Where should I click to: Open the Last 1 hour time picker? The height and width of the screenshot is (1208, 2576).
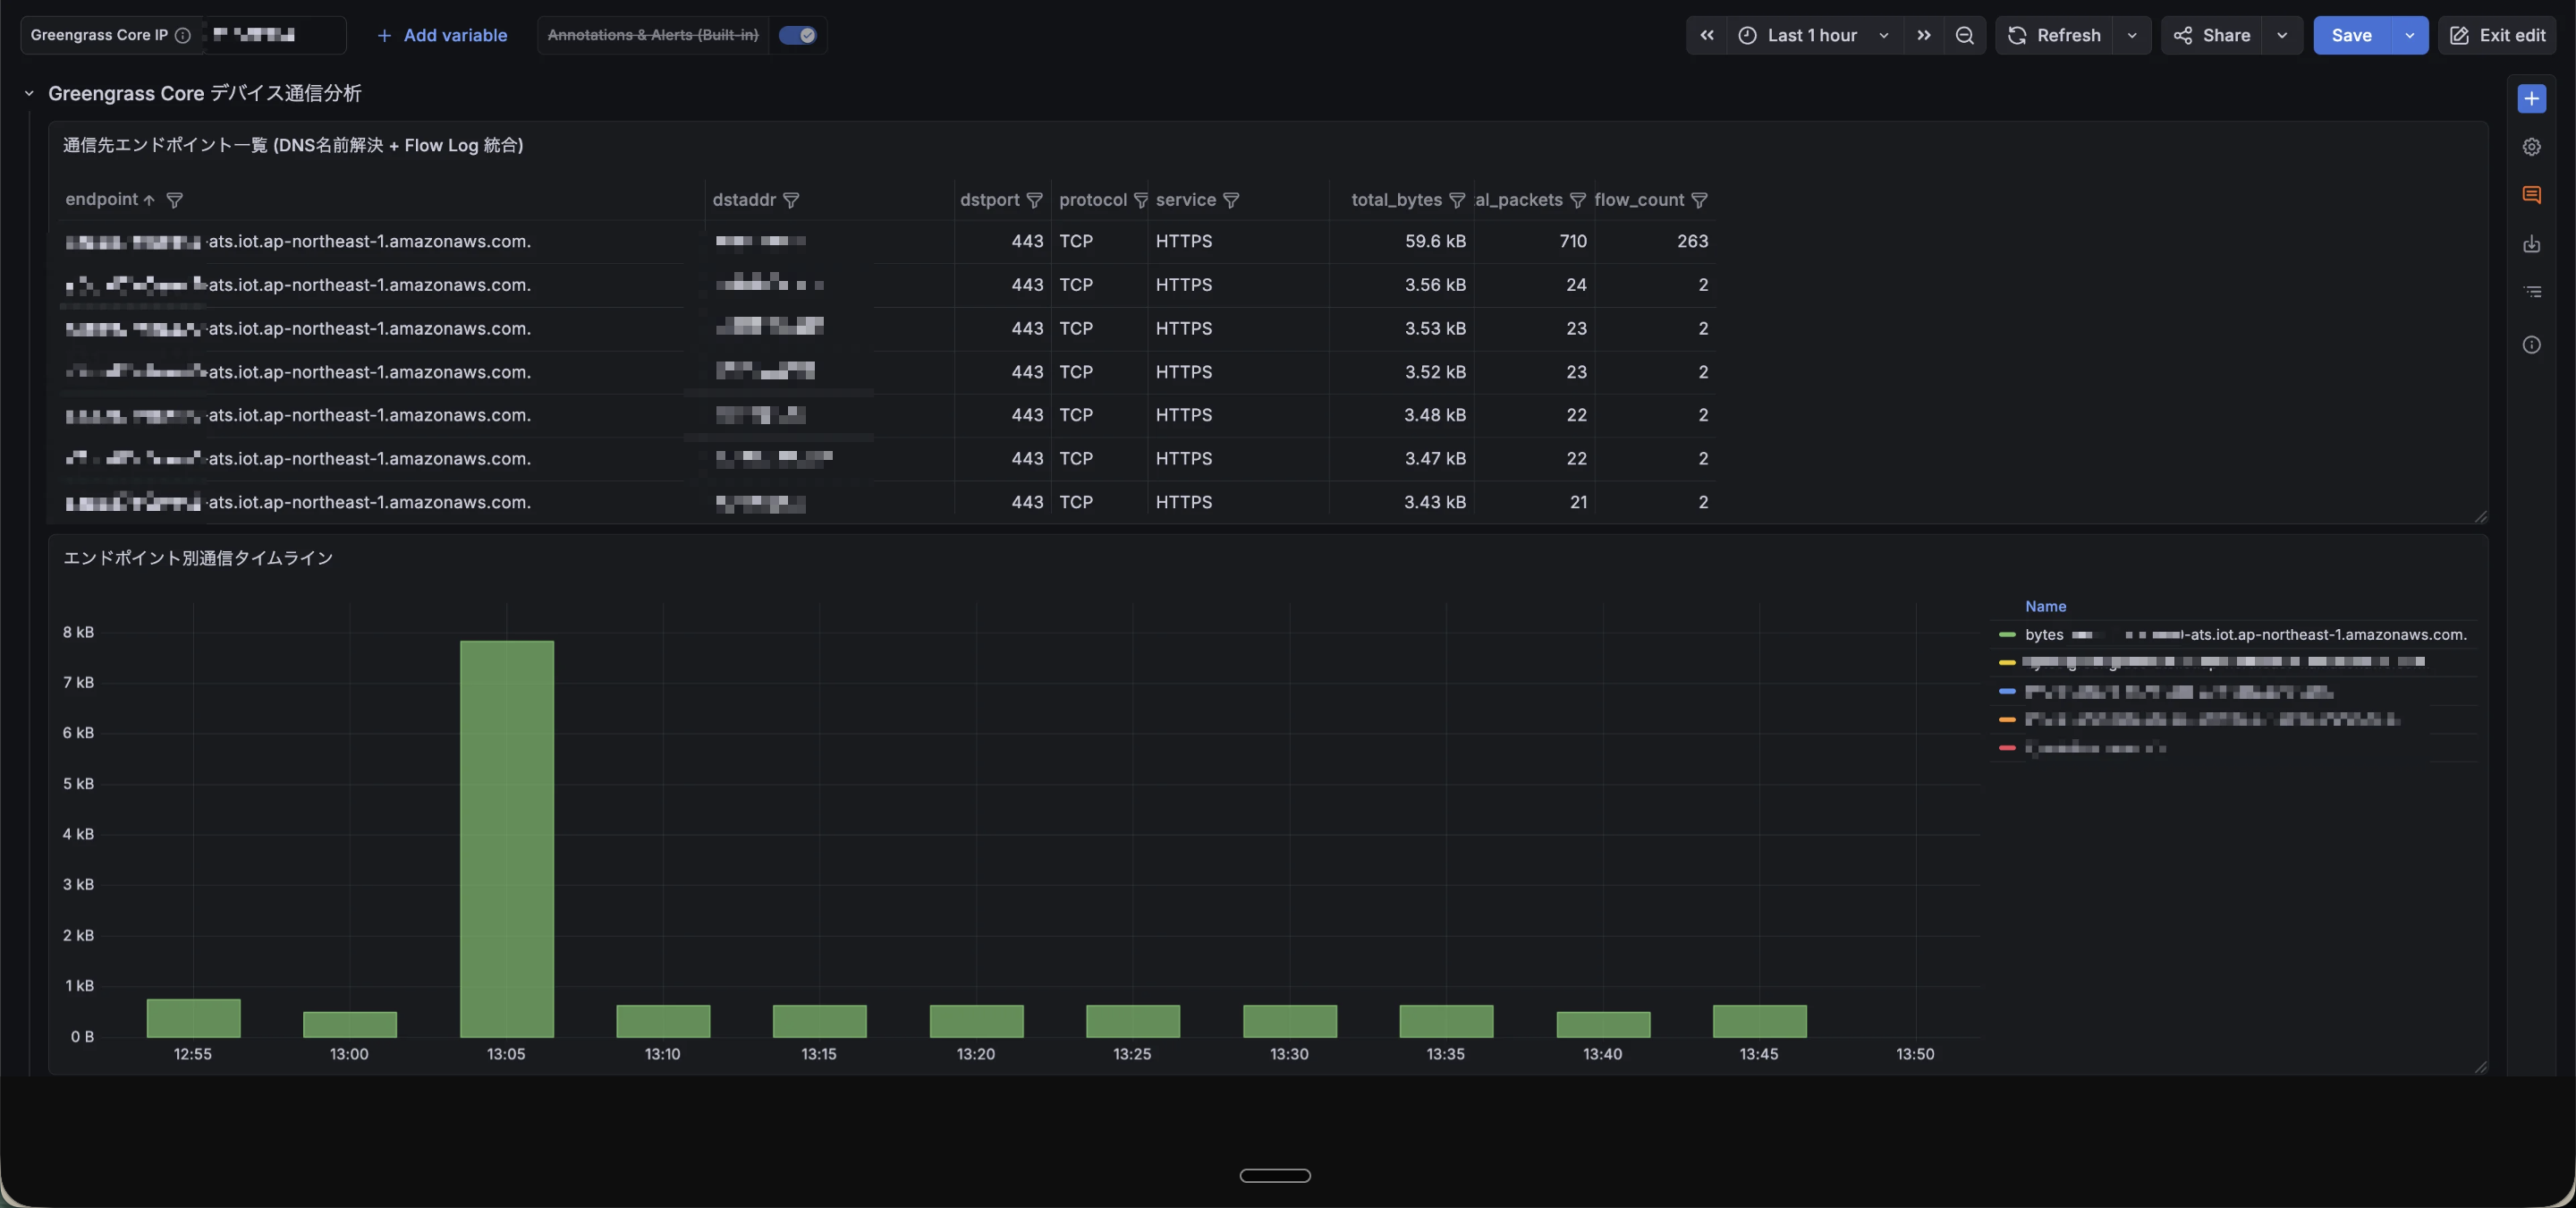coord(1812,35)
